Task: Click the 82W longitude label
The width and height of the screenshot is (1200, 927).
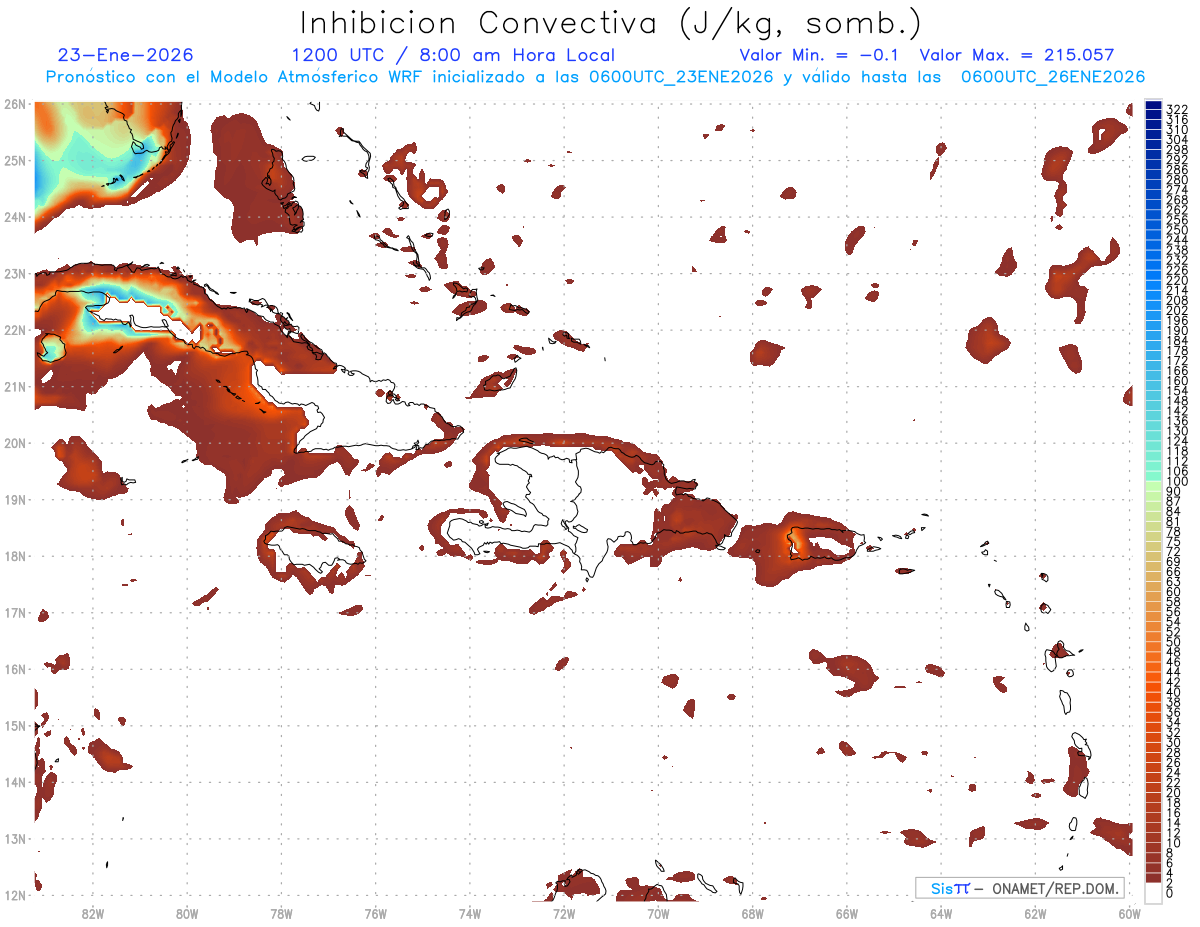Action: coord(92,913)
